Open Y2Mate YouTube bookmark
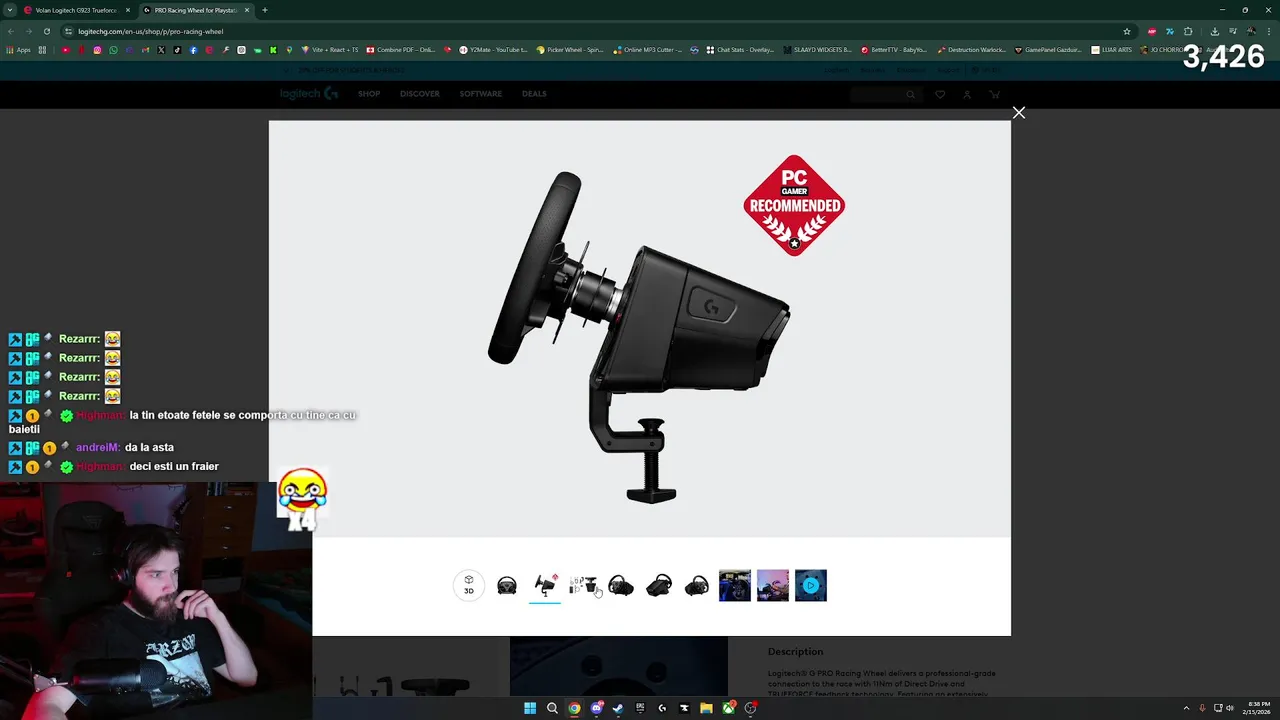This screenshot has width=1280, height=720. click(493, 49)
